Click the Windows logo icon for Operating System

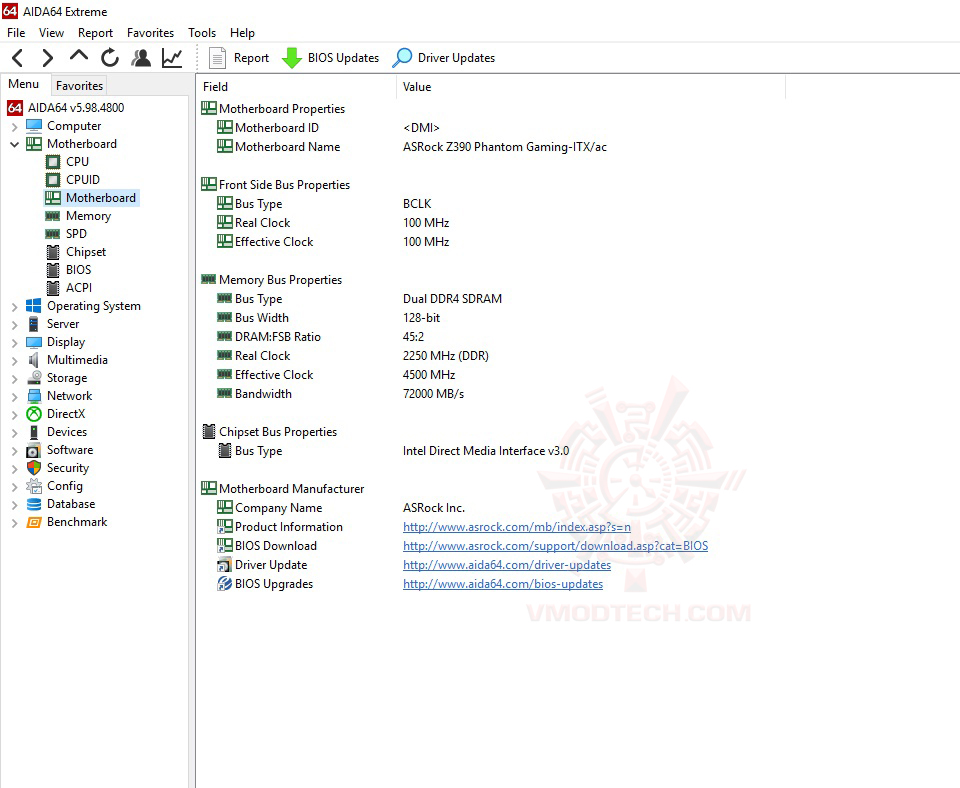click(x=34, y=306)
